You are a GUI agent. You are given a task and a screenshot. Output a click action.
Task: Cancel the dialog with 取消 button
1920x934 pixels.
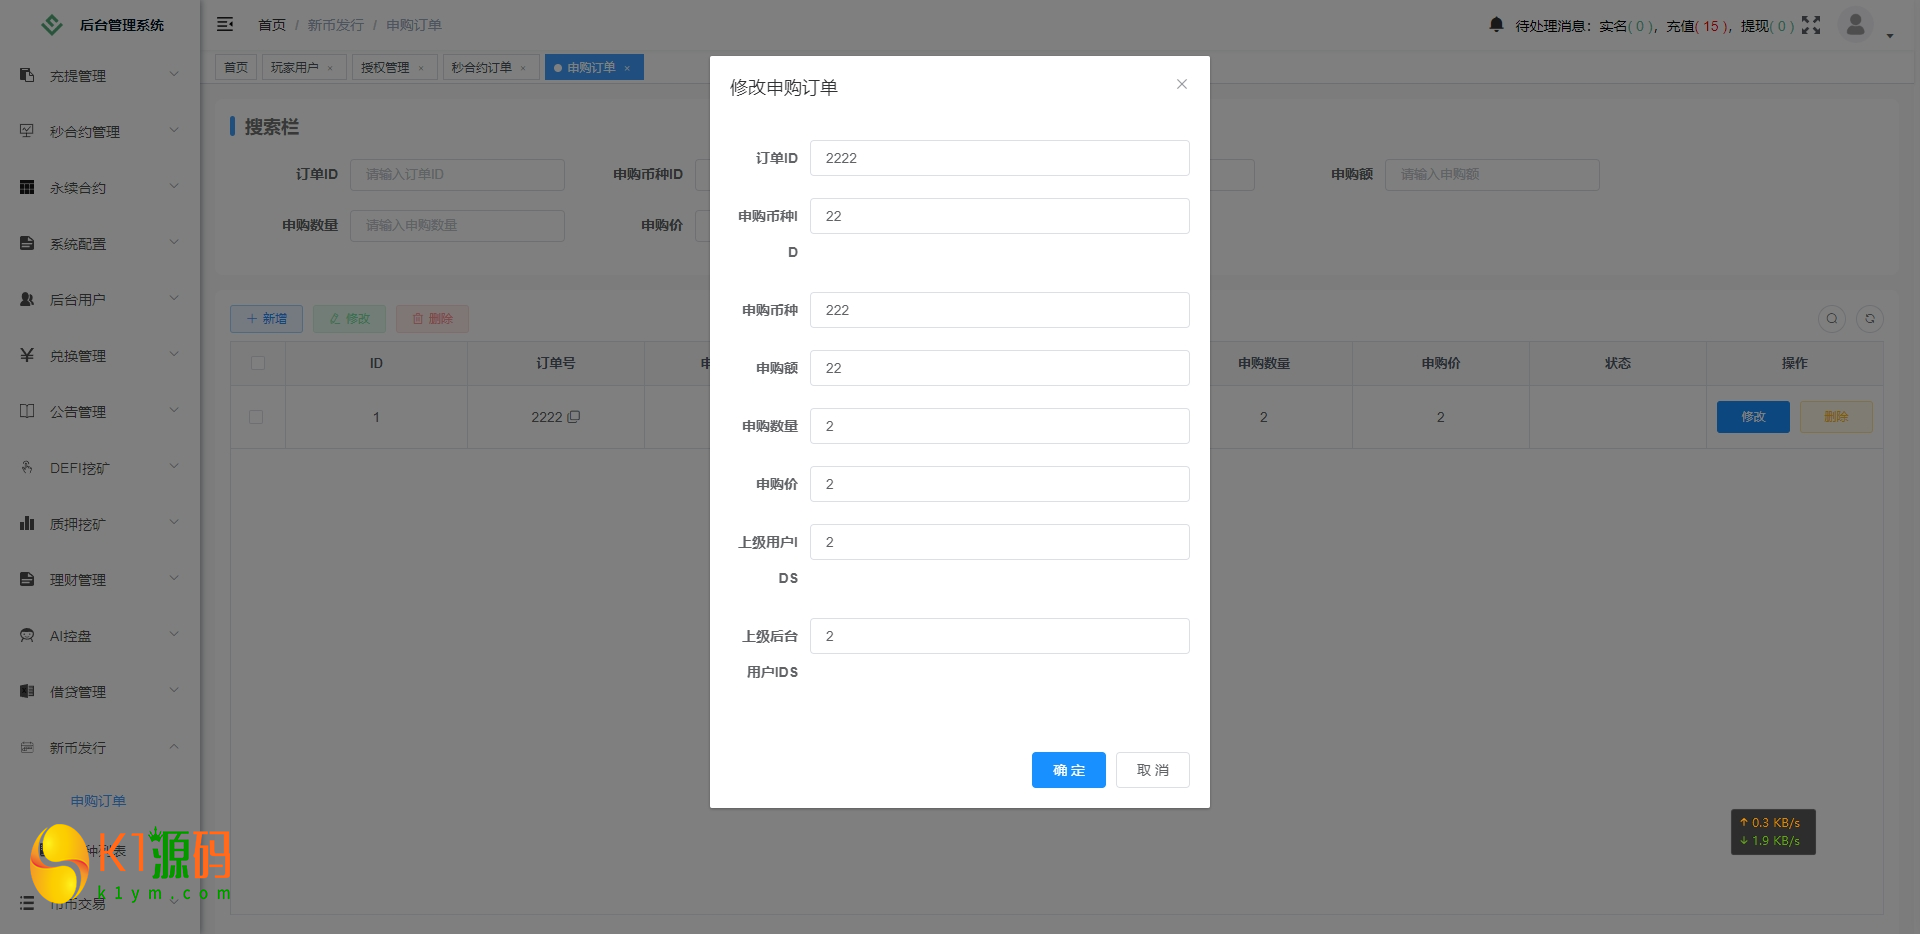[x=1153, y=770]
